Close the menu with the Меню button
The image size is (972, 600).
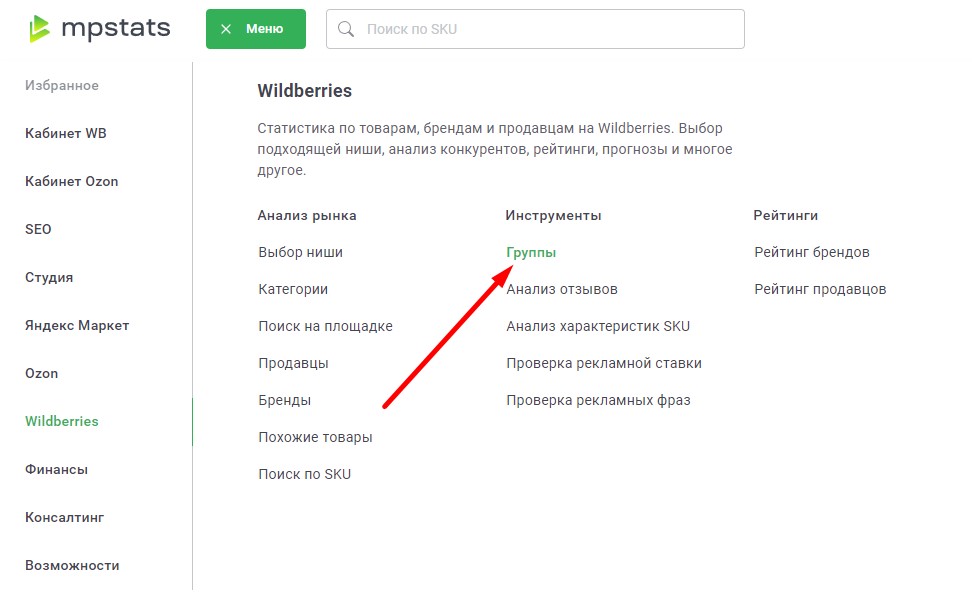click(x=255, y=29)
